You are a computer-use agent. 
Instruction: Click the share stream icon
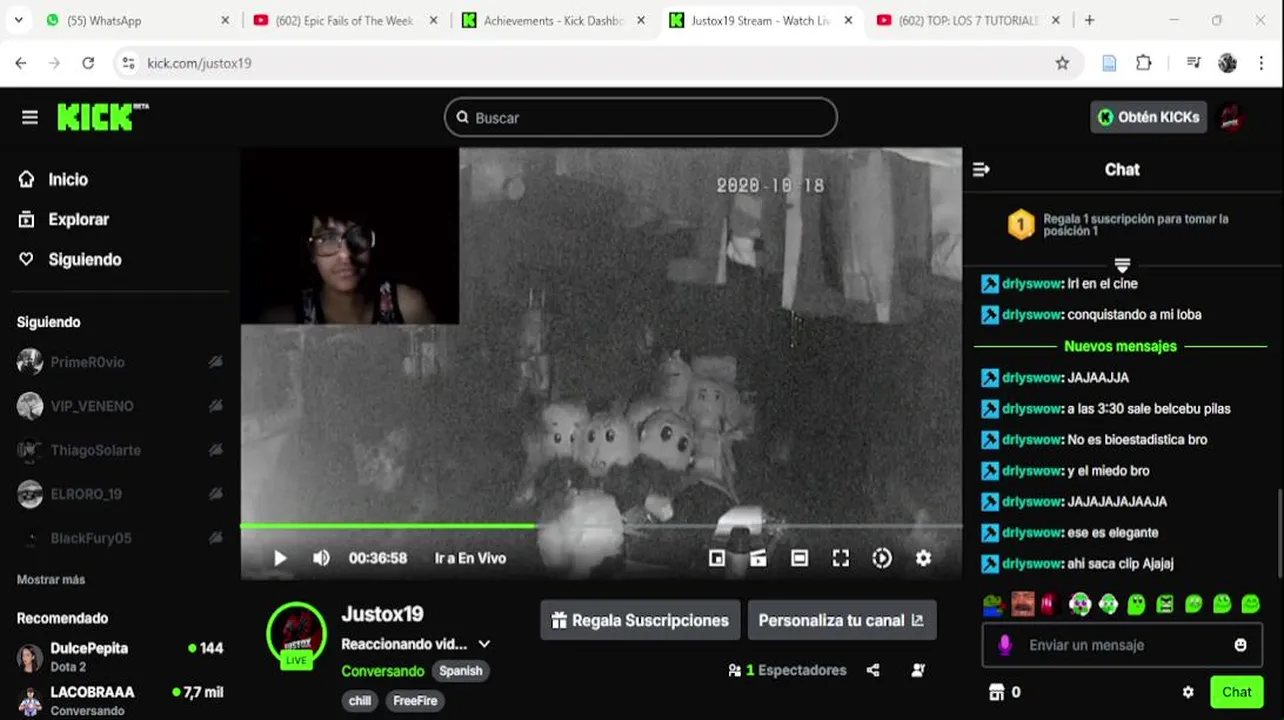873,670
